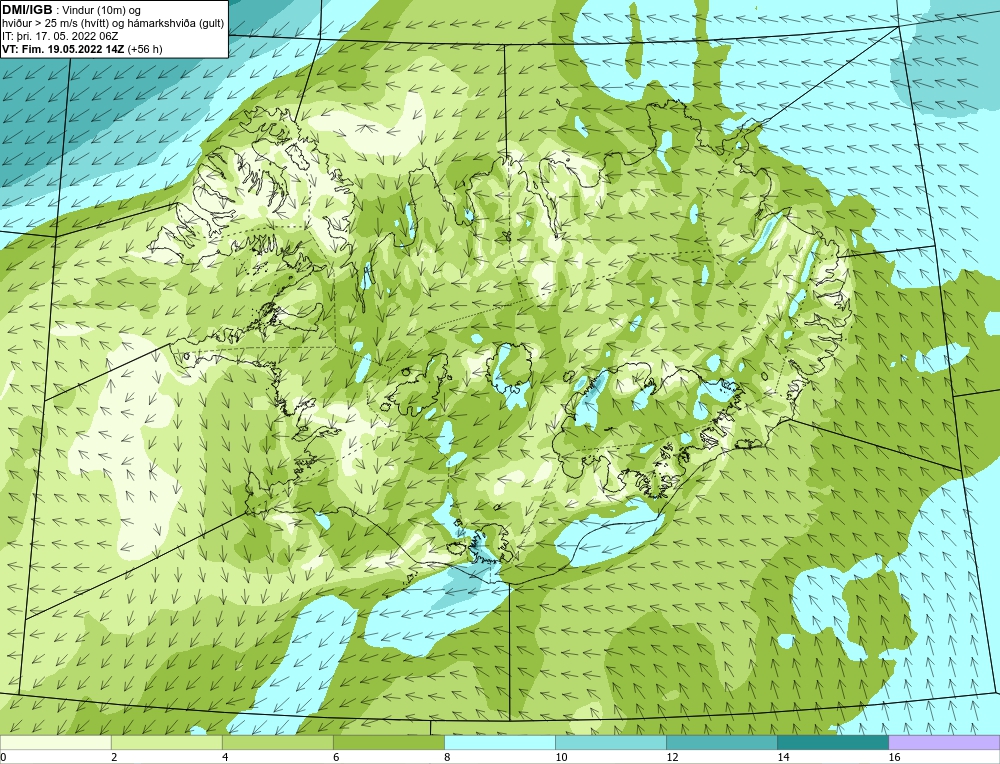The width and height of the screenshot is (1000, 764).
Task: Click the 6–8 m/s darker green legend swatch
Action: [388, 742]
